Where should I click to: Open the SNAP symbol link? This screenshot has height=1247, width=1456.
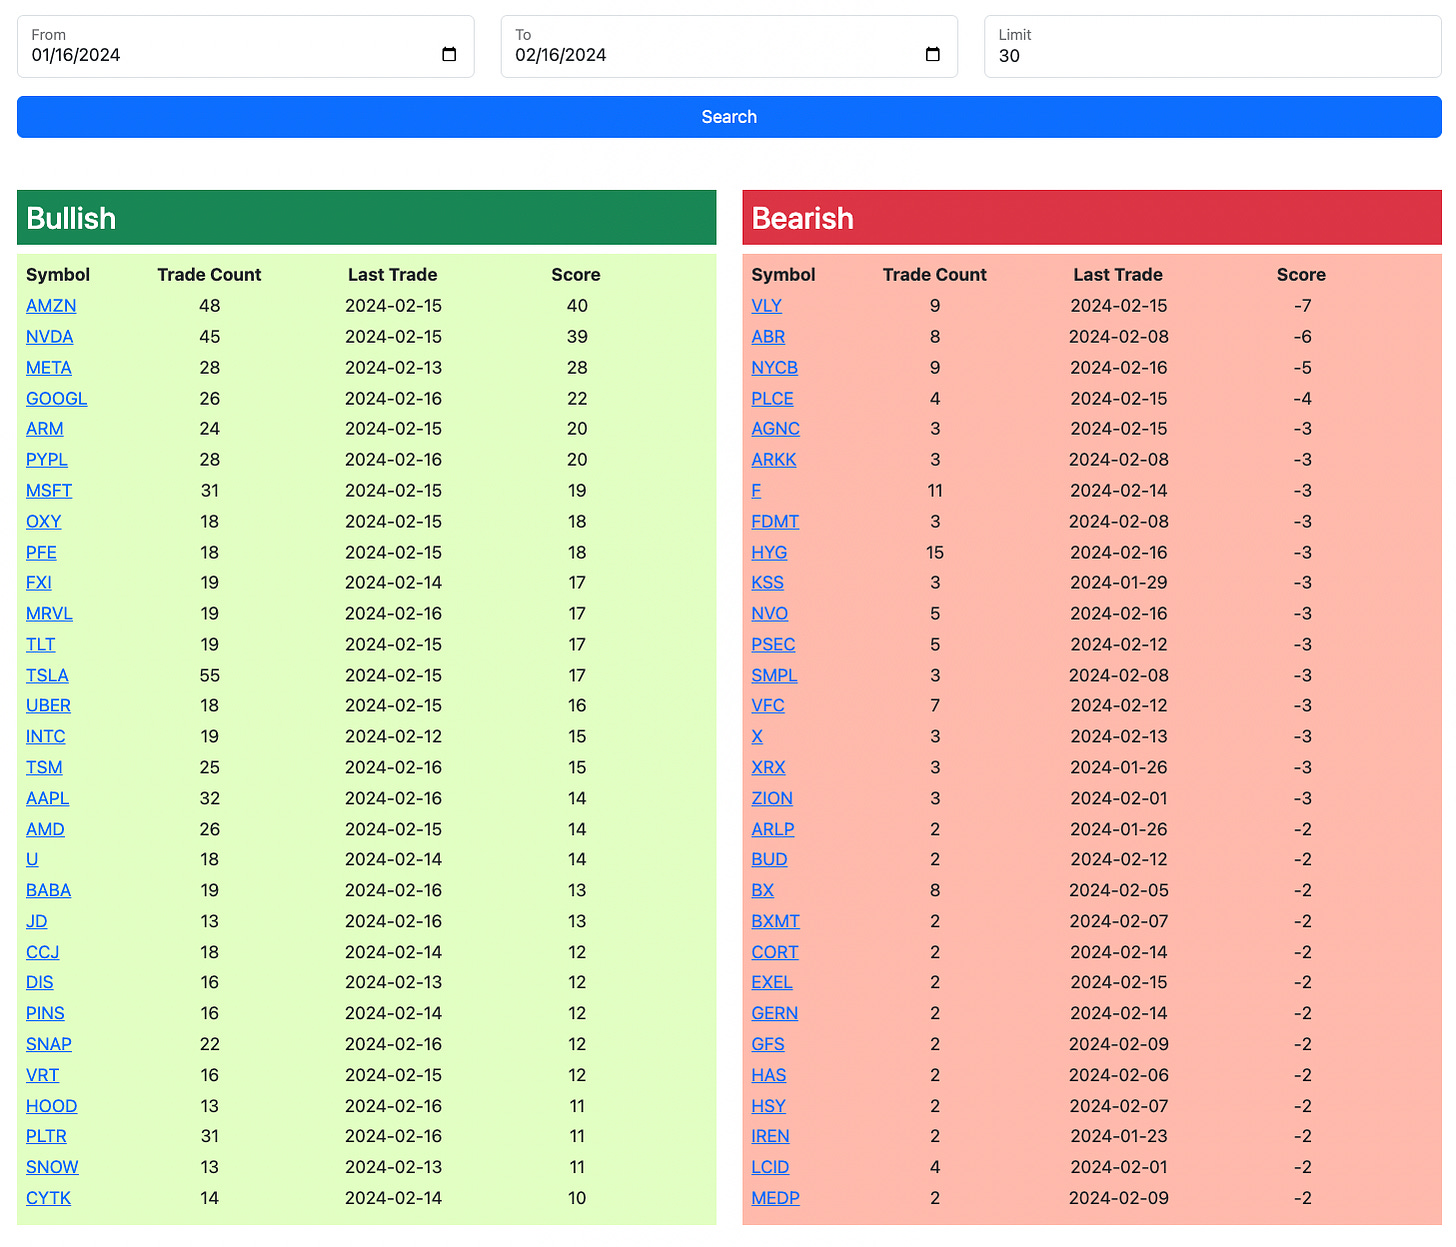pyautogui.click(x=49, y=1045)
